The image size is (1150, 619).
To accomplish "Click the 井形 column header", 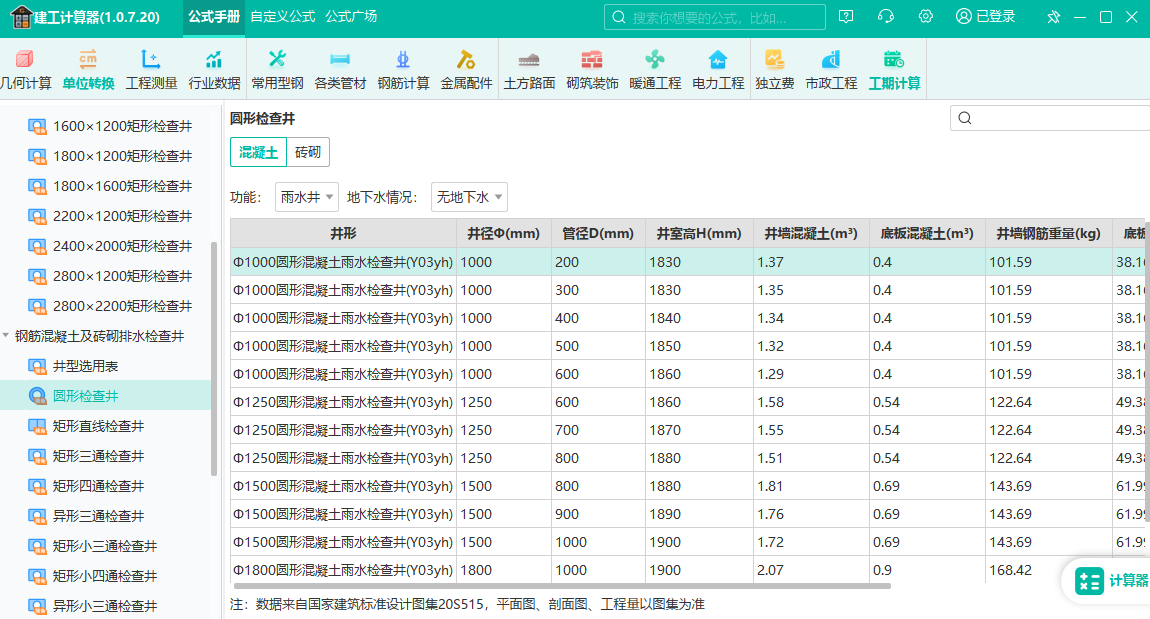I will pos(343,233).
